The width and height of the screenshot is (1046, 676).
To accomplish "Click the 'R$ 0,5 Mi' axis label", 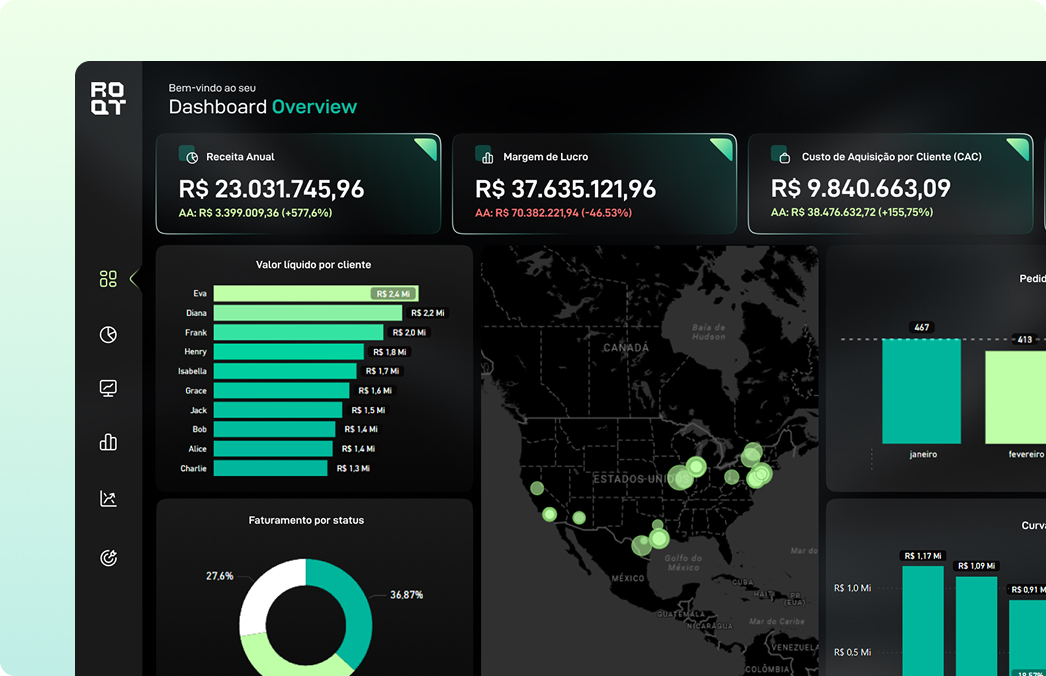I will click(852, 652).
